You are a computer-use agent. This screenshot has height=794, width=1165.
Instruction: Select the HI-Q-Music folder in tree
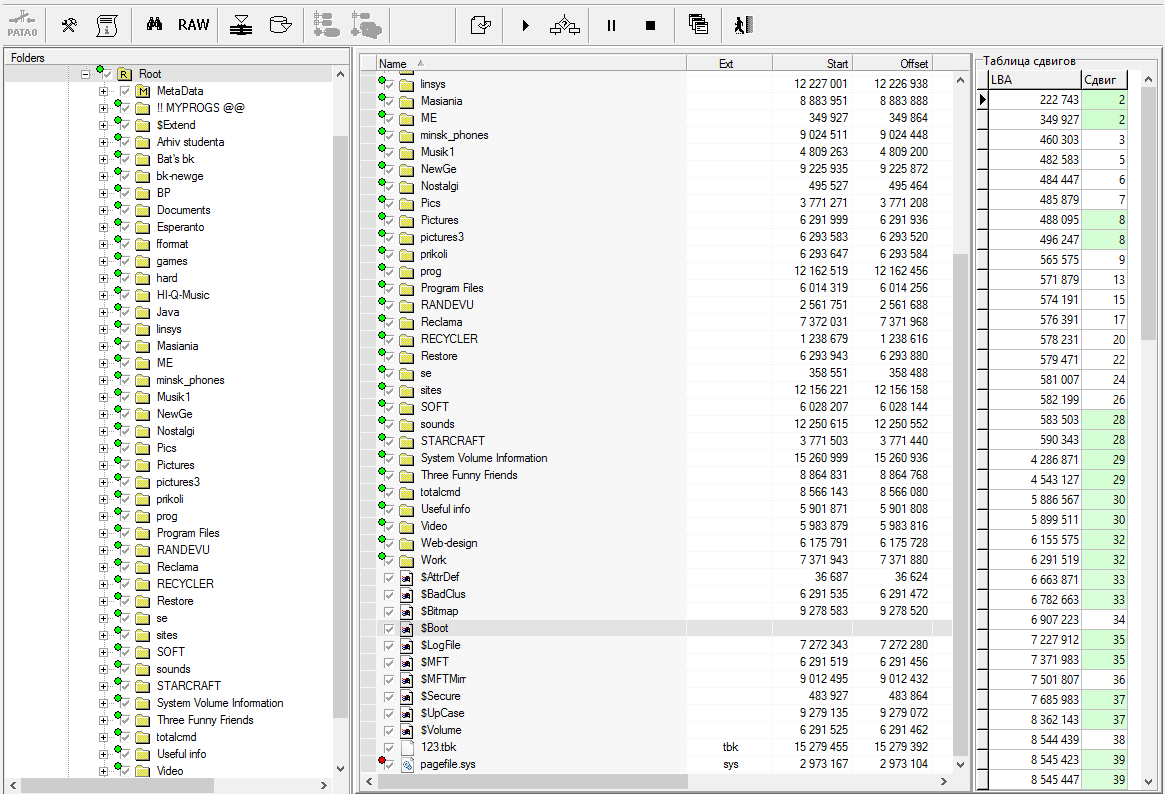183,295
